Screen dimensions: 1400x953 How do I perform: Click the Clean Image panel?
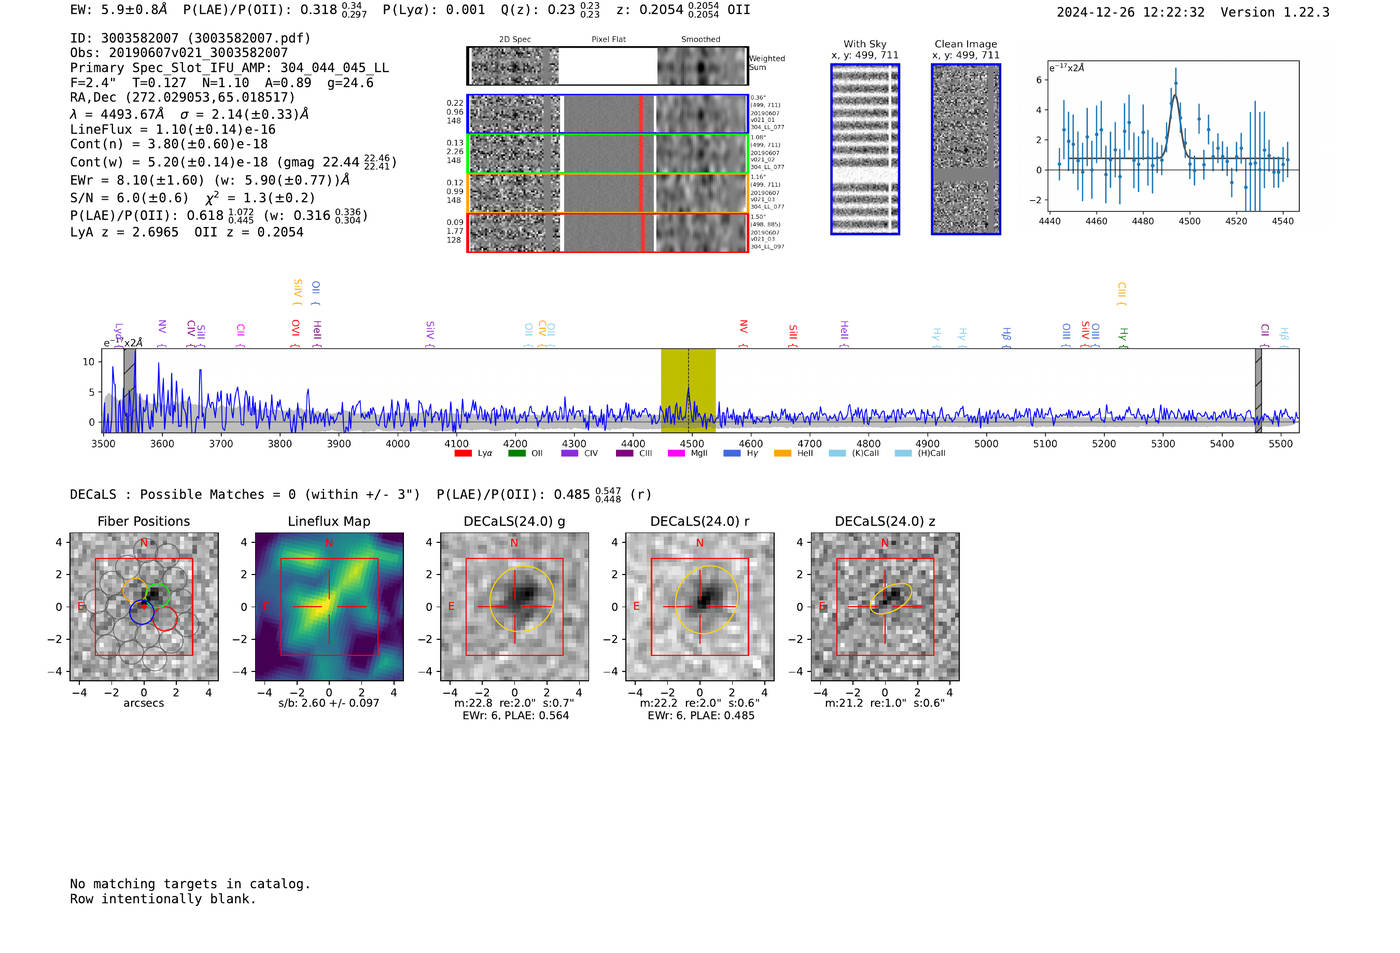[966, 149]
